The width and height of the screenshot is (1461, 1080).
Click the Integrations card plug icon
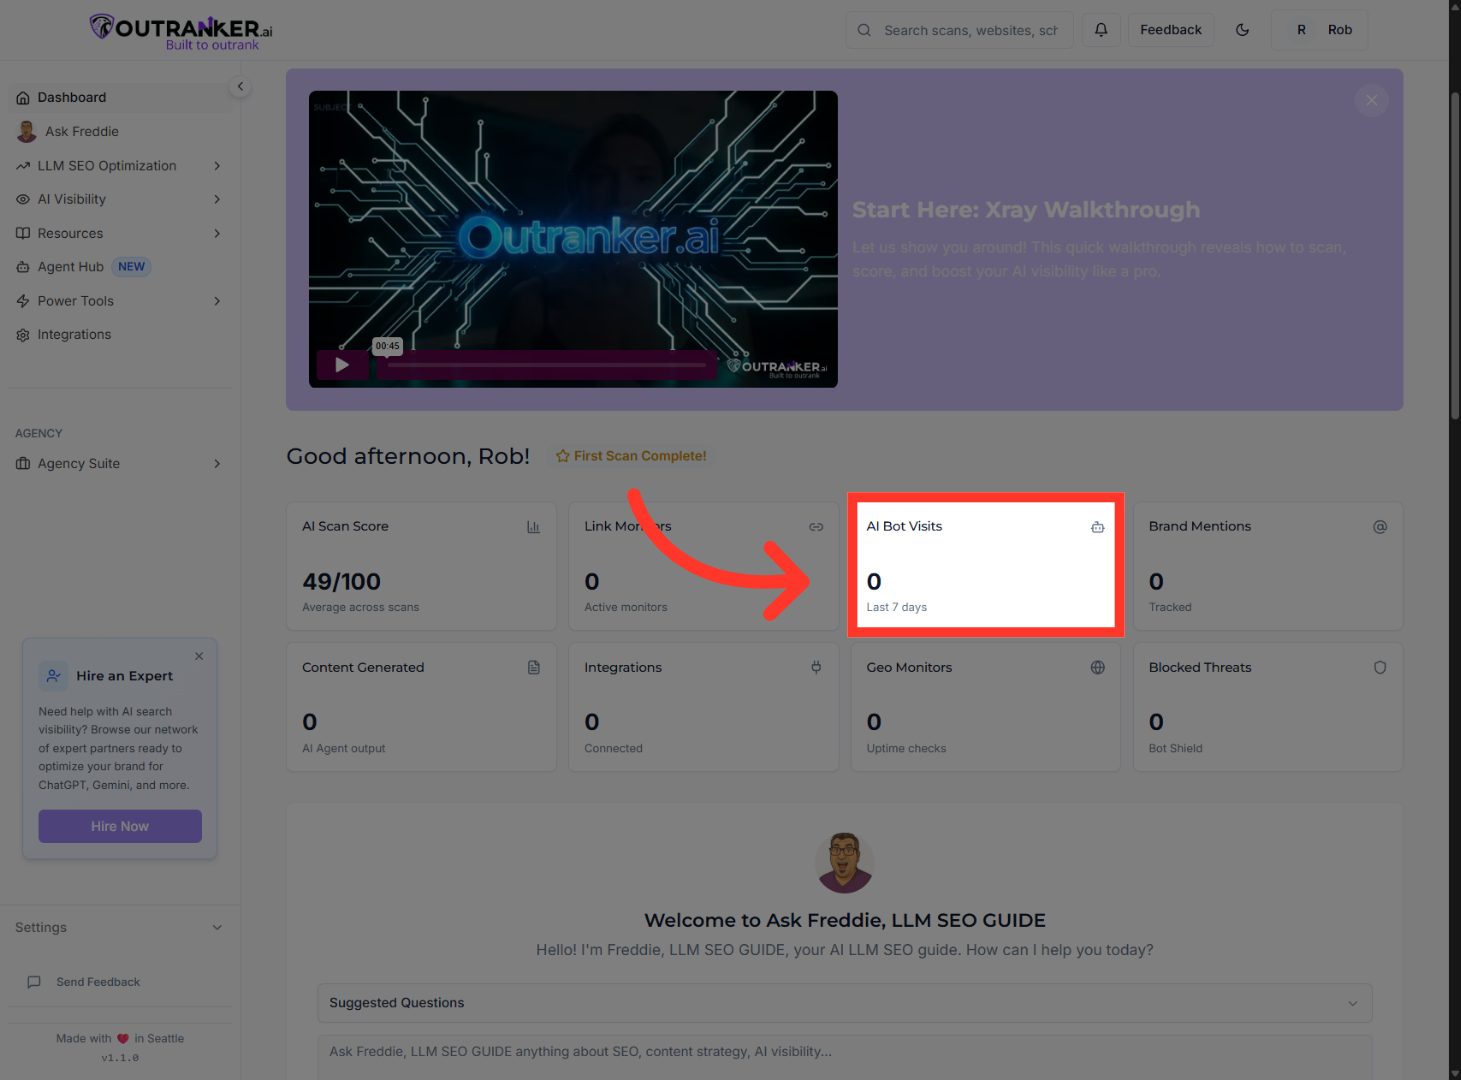(x=816, y=667)
